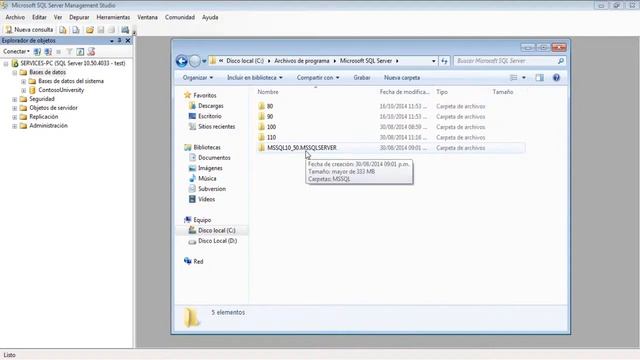Select the ContosoUniversity database
The width and height of the screenshot is (640, 360).
61,90
